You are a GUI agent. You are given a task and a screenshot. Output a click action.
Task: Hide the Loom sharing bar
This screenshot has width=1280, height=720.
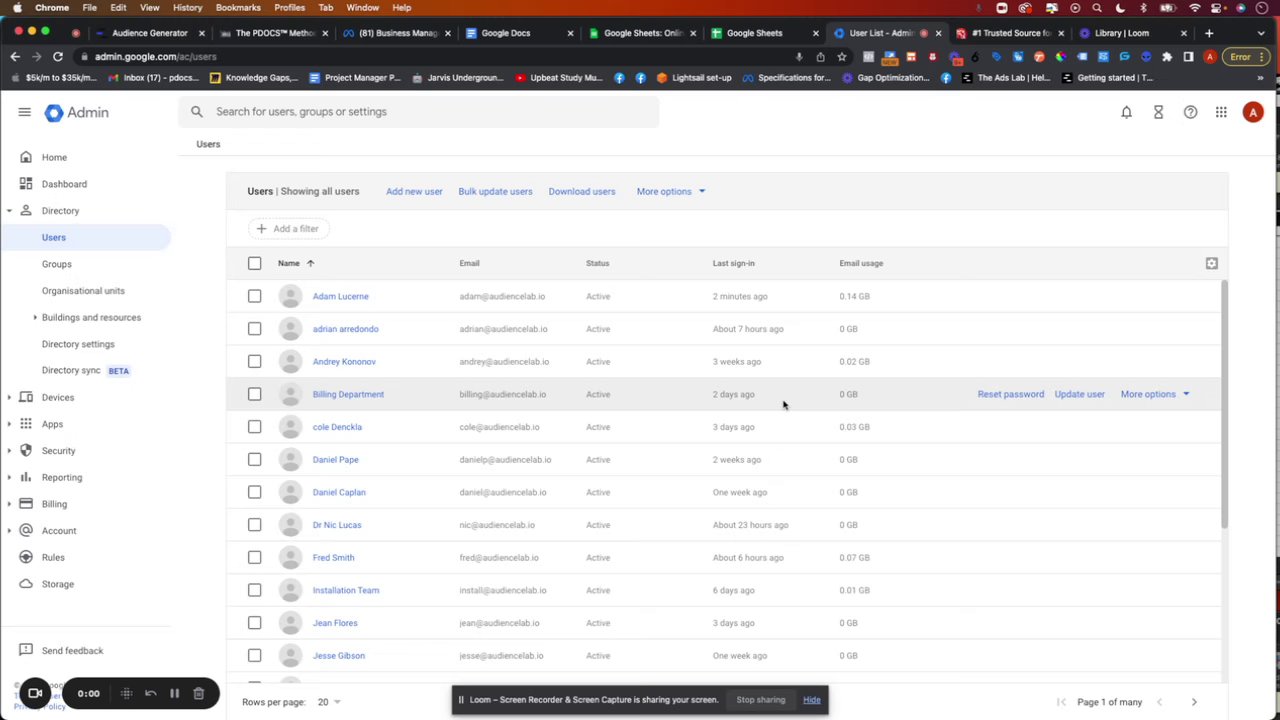(x=811, y=700)
